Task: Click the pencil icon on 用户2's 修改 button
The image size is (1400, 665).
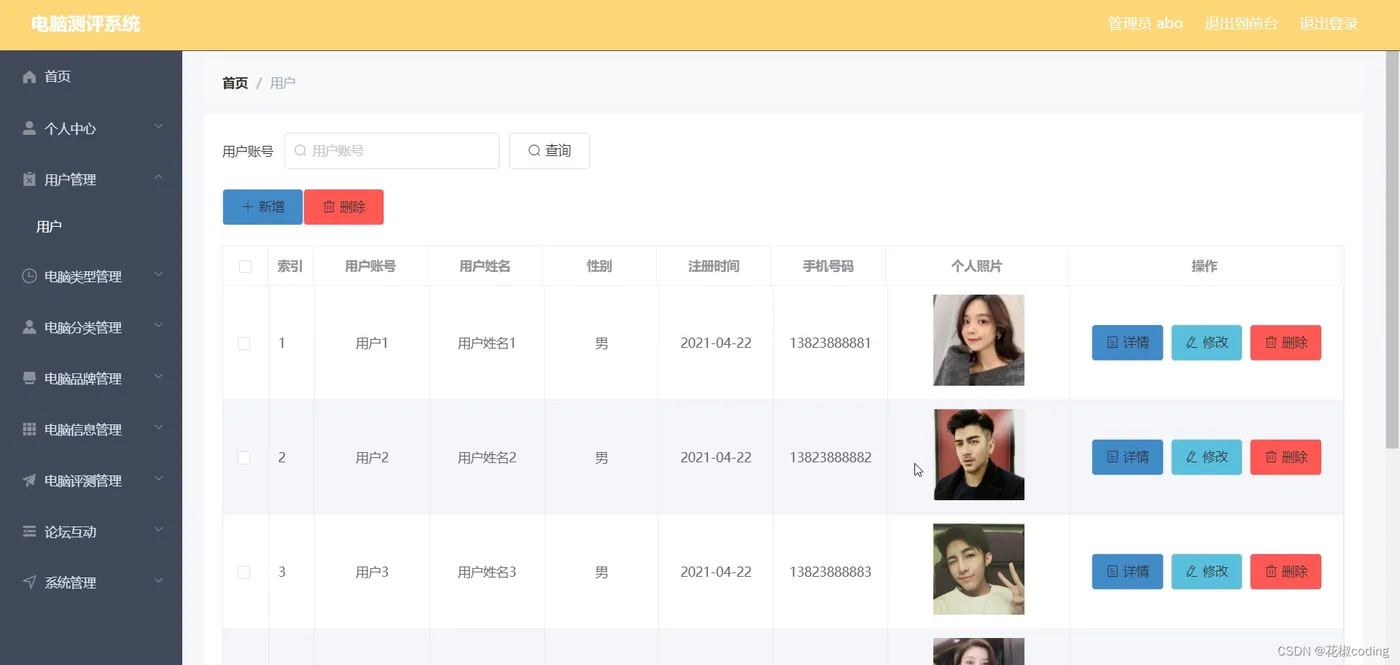Action: pyautogui.click(x=1191, y=457)
